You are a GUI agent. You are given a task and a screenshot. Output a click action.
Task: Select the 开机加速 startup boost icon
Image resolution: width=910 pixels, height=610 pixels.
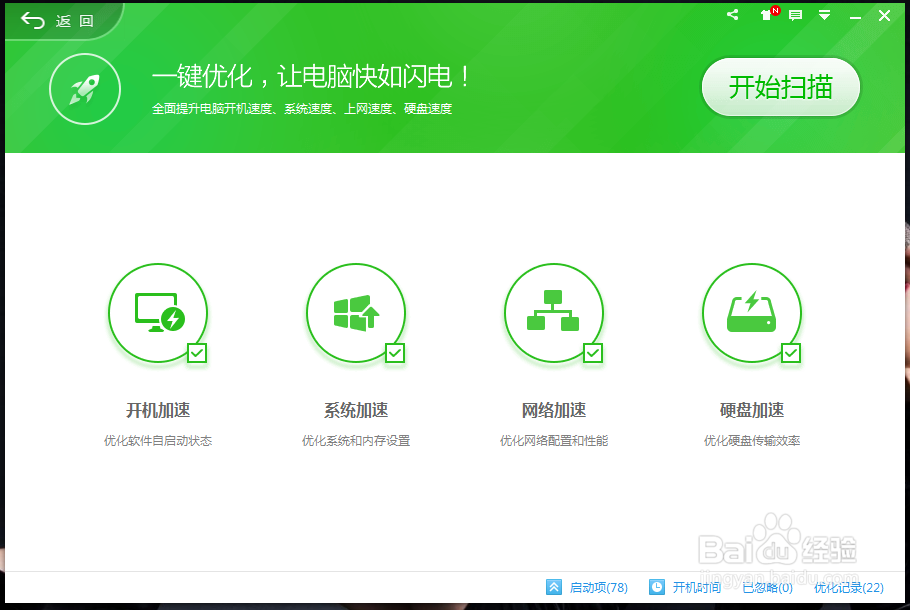click(x=157, y=310)
